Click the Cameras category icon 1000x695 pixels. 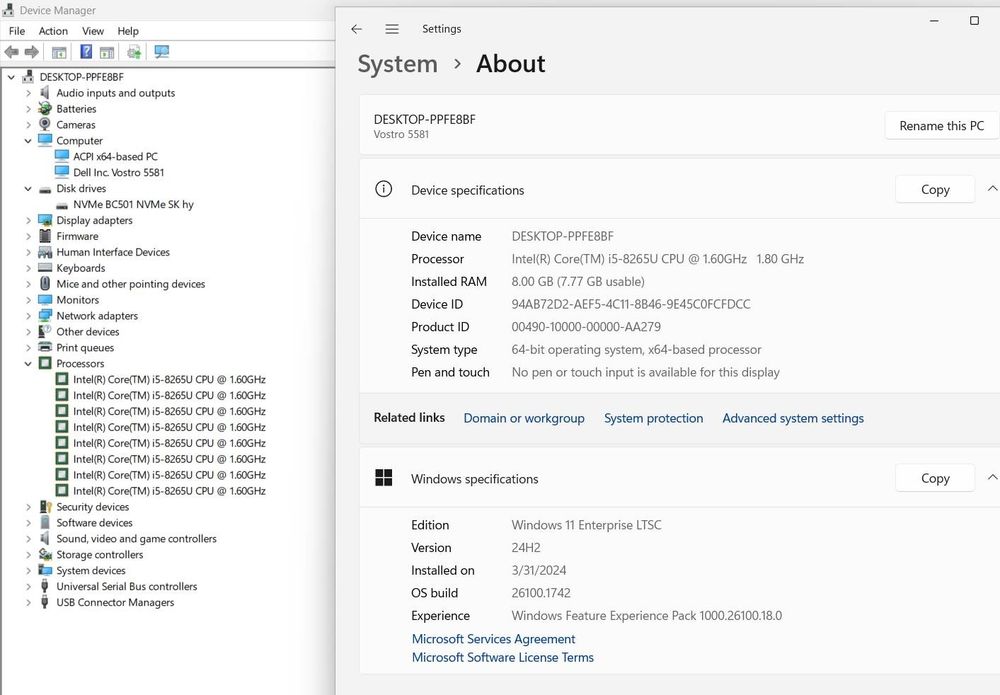(45, 124)
